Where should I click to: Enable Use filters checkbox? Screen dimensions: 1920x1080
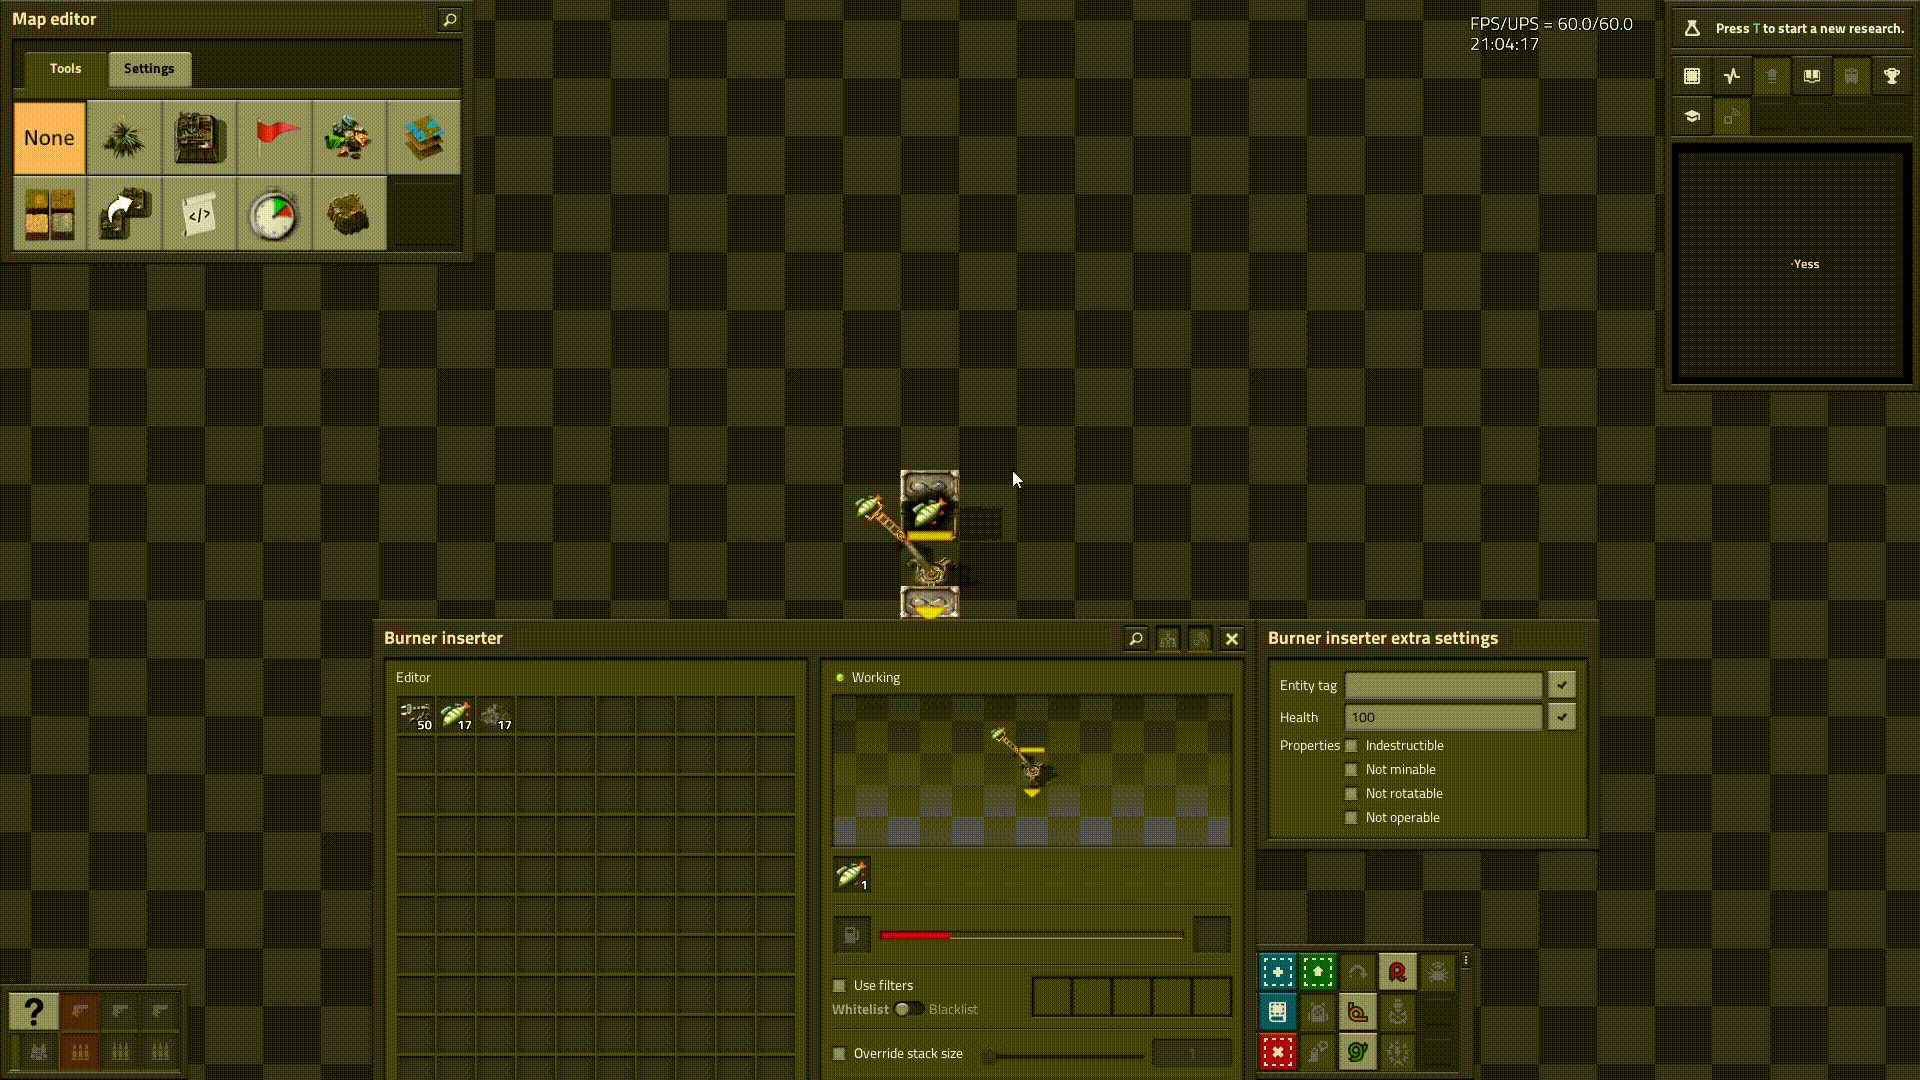pyautogui.click(x=840, y=986)
